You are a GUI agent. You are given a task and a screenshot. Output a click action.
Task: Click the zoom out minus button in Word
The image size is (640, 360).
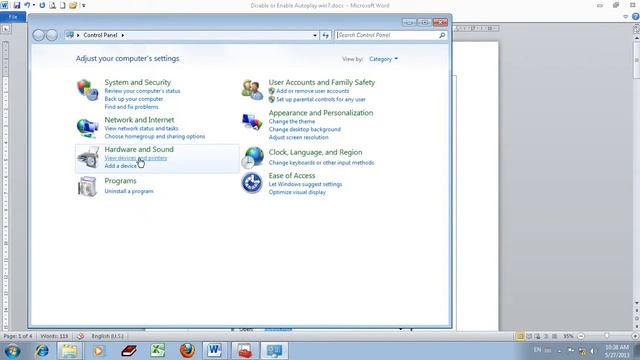(x=580, y=336)
